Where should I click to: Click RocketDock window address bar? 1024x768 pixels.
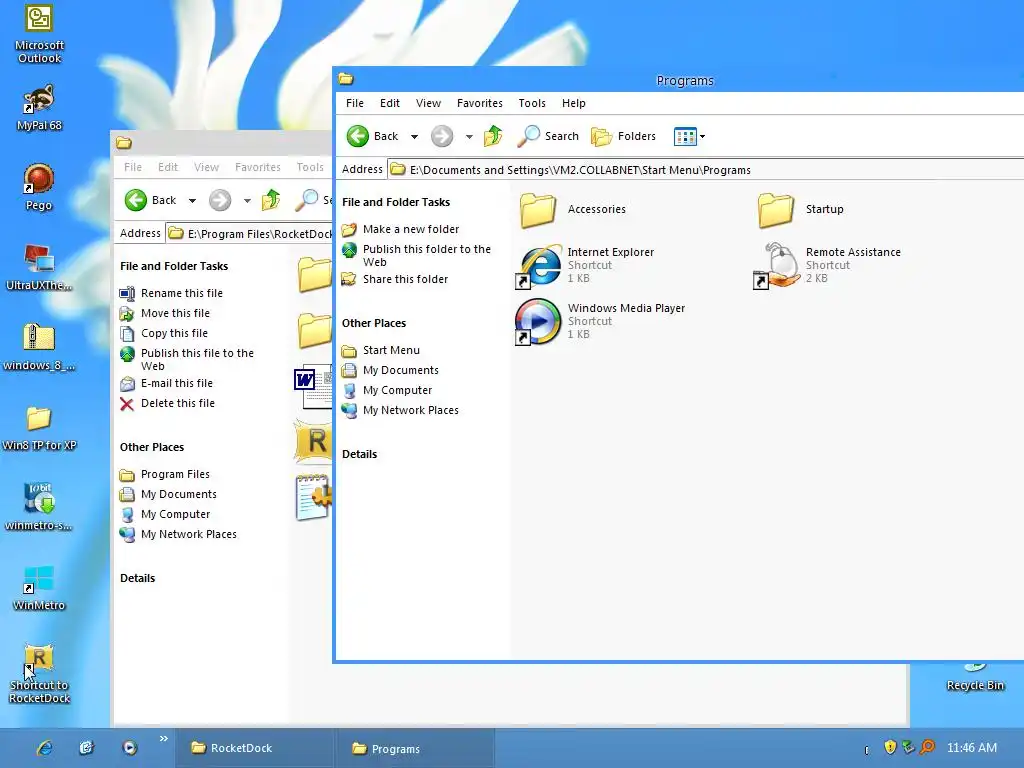point(249,234)
